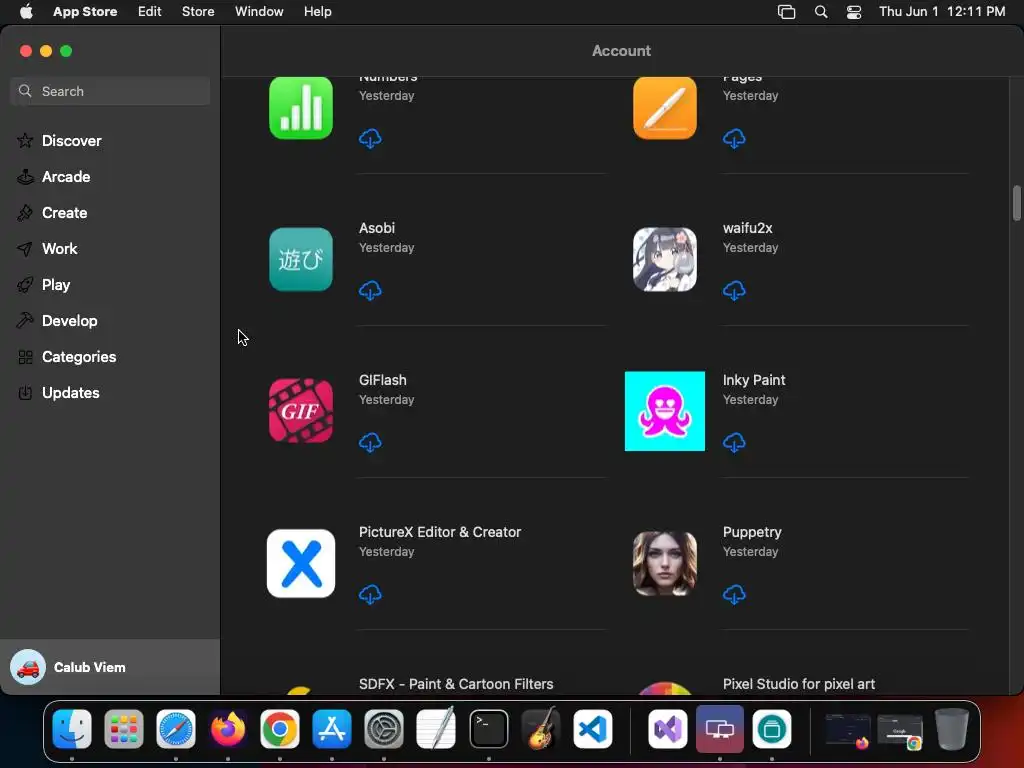This screenshot has height=768, width=1024.
Task: Click the Stage Manager menu bar icon
Action: click(786, 12)
